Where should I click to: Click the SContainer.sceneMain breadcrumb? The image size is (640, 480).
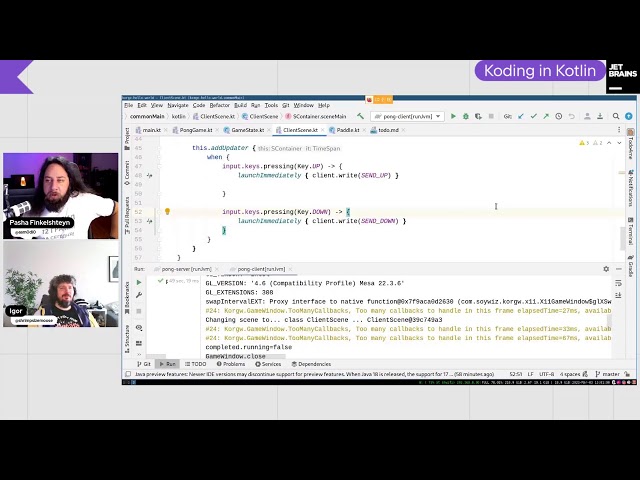(x=316, y=117)
